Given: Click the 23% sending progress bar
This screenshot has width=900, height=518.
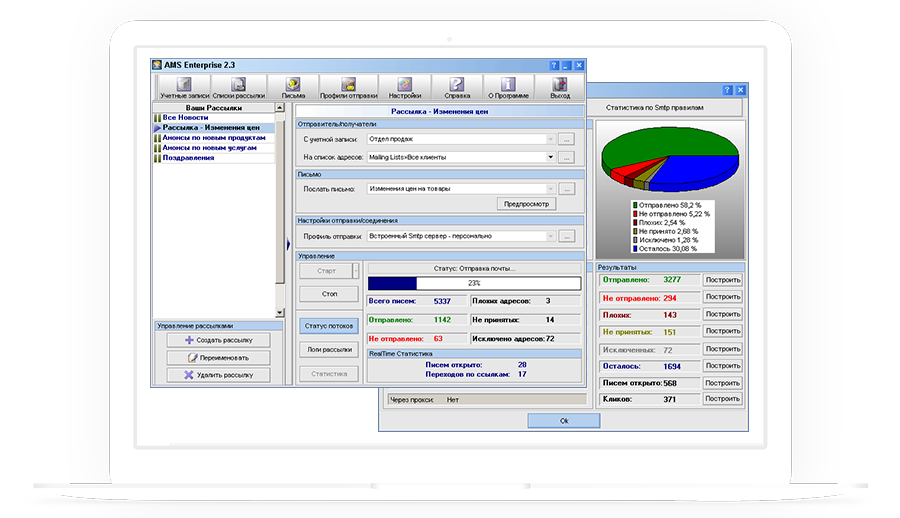Looking at the screenshot, I should coord(473,283).
